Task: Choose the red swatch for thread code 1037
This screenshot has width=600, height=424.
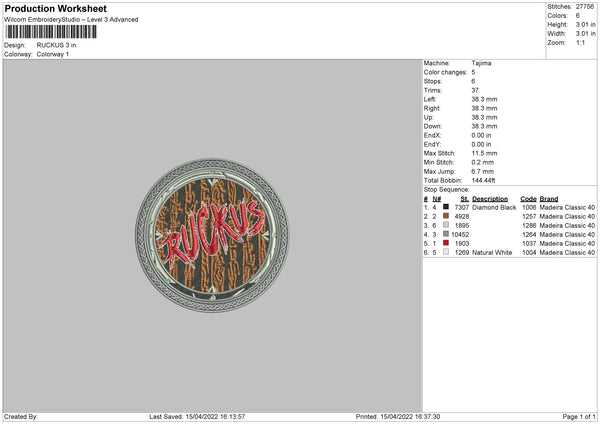Action: point(447,243)
